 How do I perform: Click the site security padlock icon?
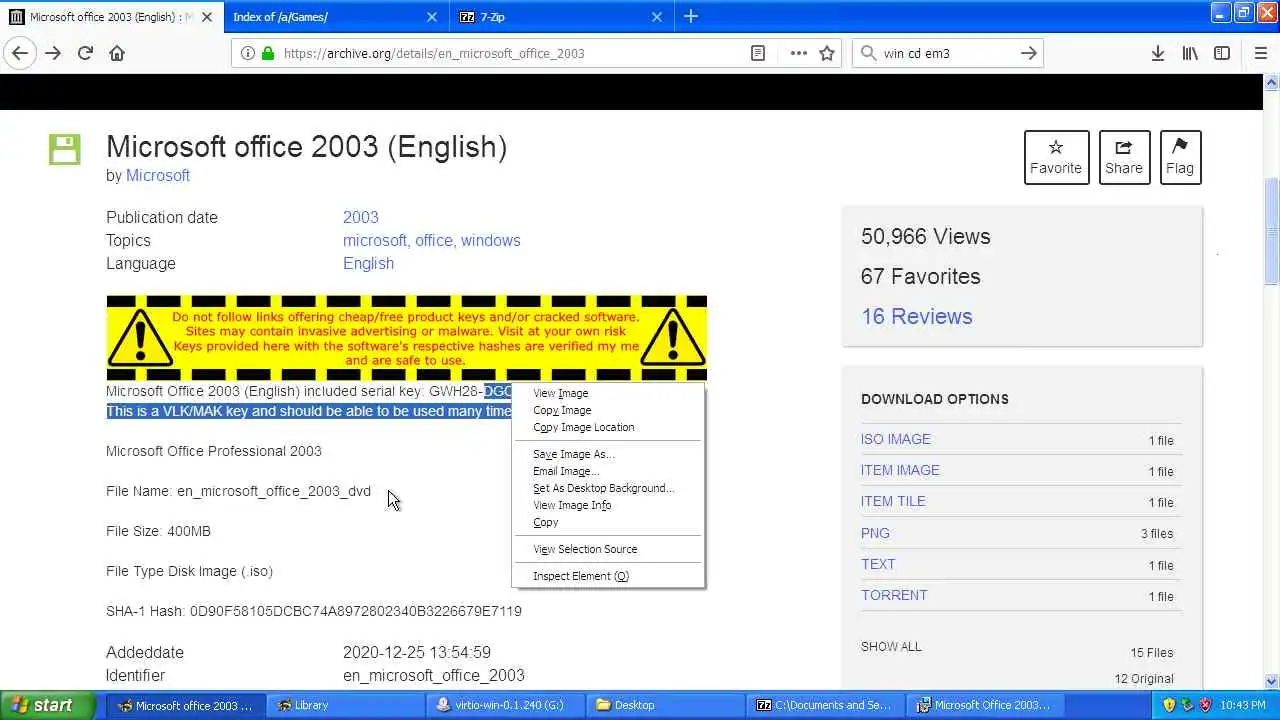[267, 53]
